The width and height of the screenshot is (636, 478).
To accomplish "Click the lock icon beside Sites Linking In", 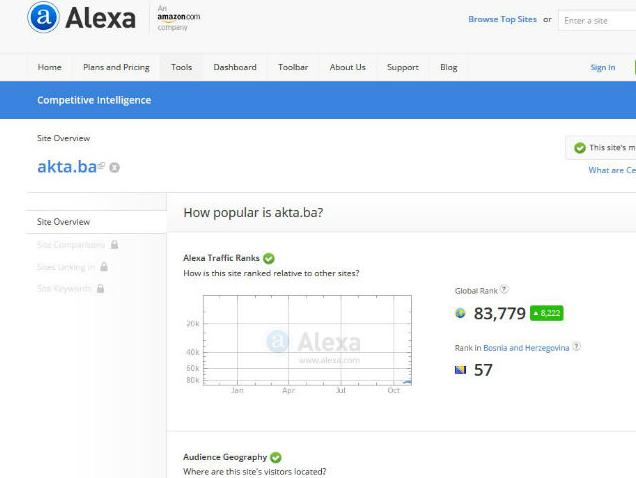I will (x=104, y=267).
